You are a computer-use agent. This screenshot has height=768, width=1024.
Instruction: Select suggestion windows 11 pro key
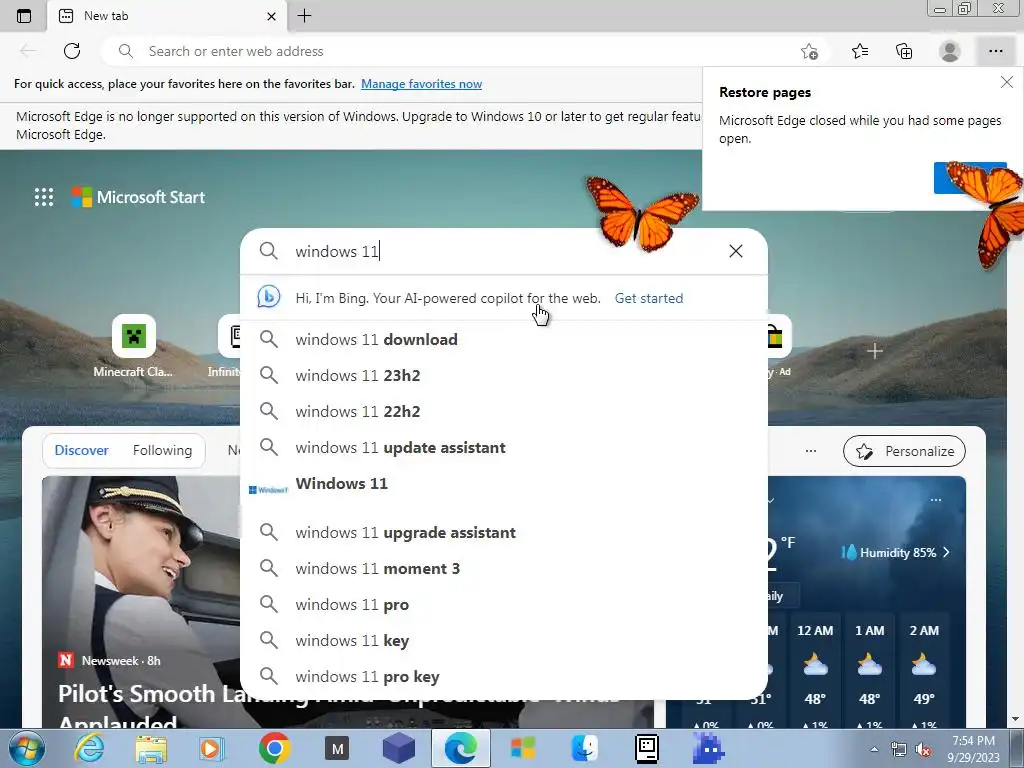(504, 676)
